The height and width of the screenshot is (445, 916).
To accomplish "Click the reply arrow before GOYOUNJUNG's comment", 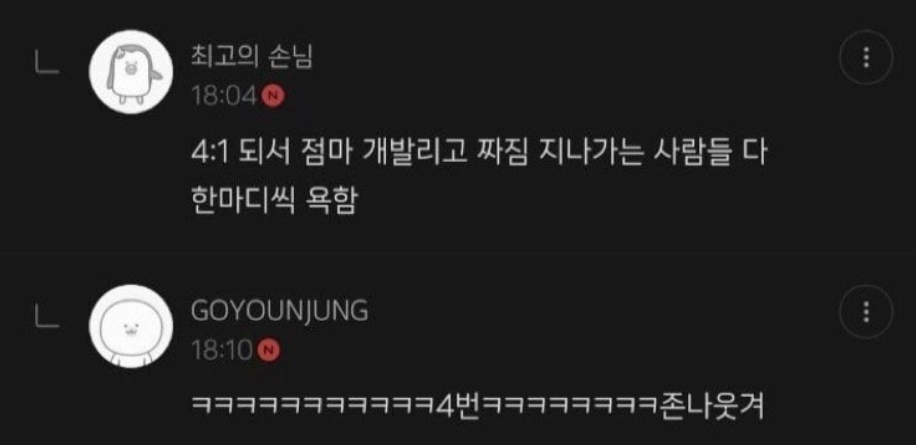I will tap(46, 318).
